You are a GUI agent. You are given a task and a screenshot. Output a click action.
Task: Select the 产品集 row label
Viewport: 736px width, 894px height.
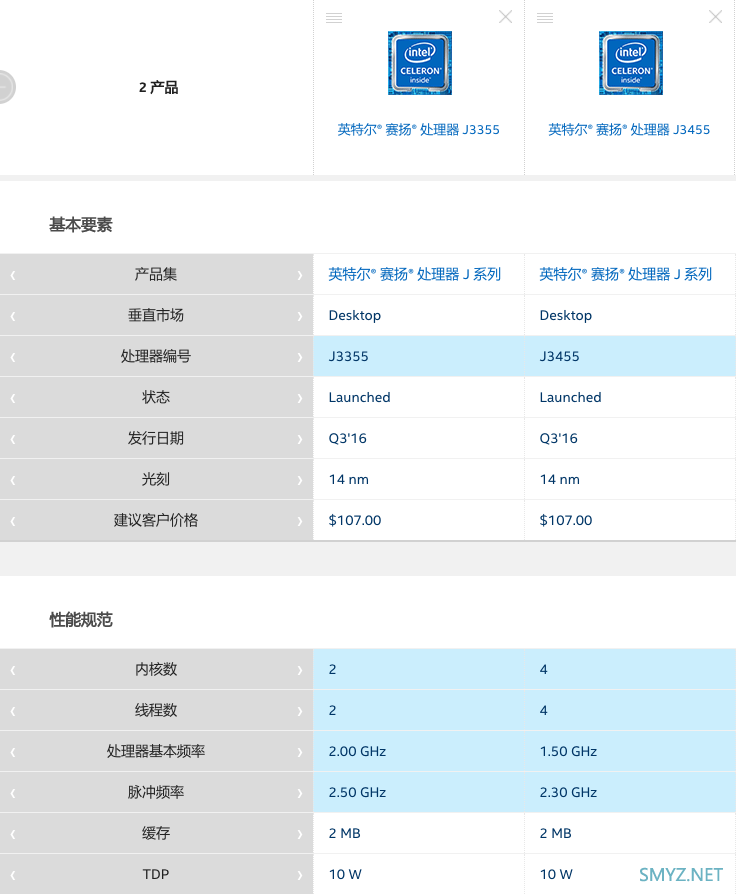pyautogui.click(x=156, y=274)
